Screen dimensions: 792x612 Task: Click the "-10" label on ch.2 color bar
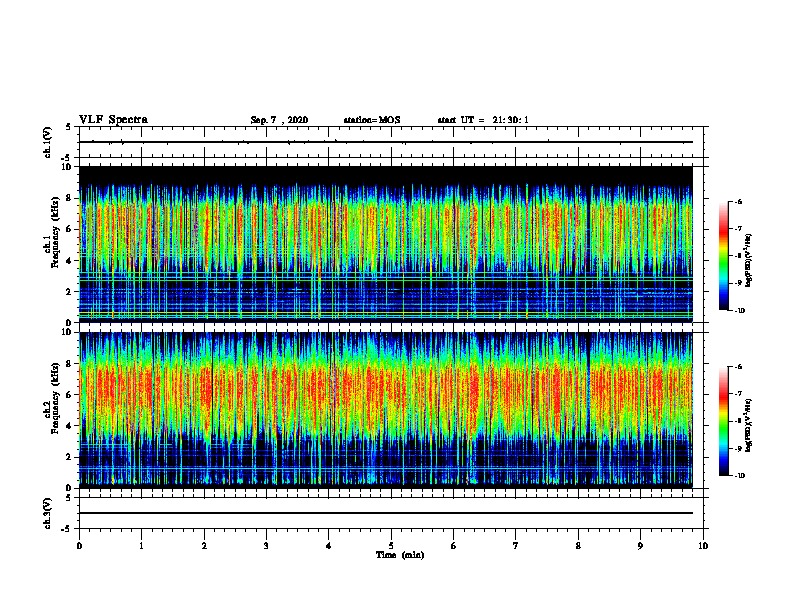(x=739, y=476)
